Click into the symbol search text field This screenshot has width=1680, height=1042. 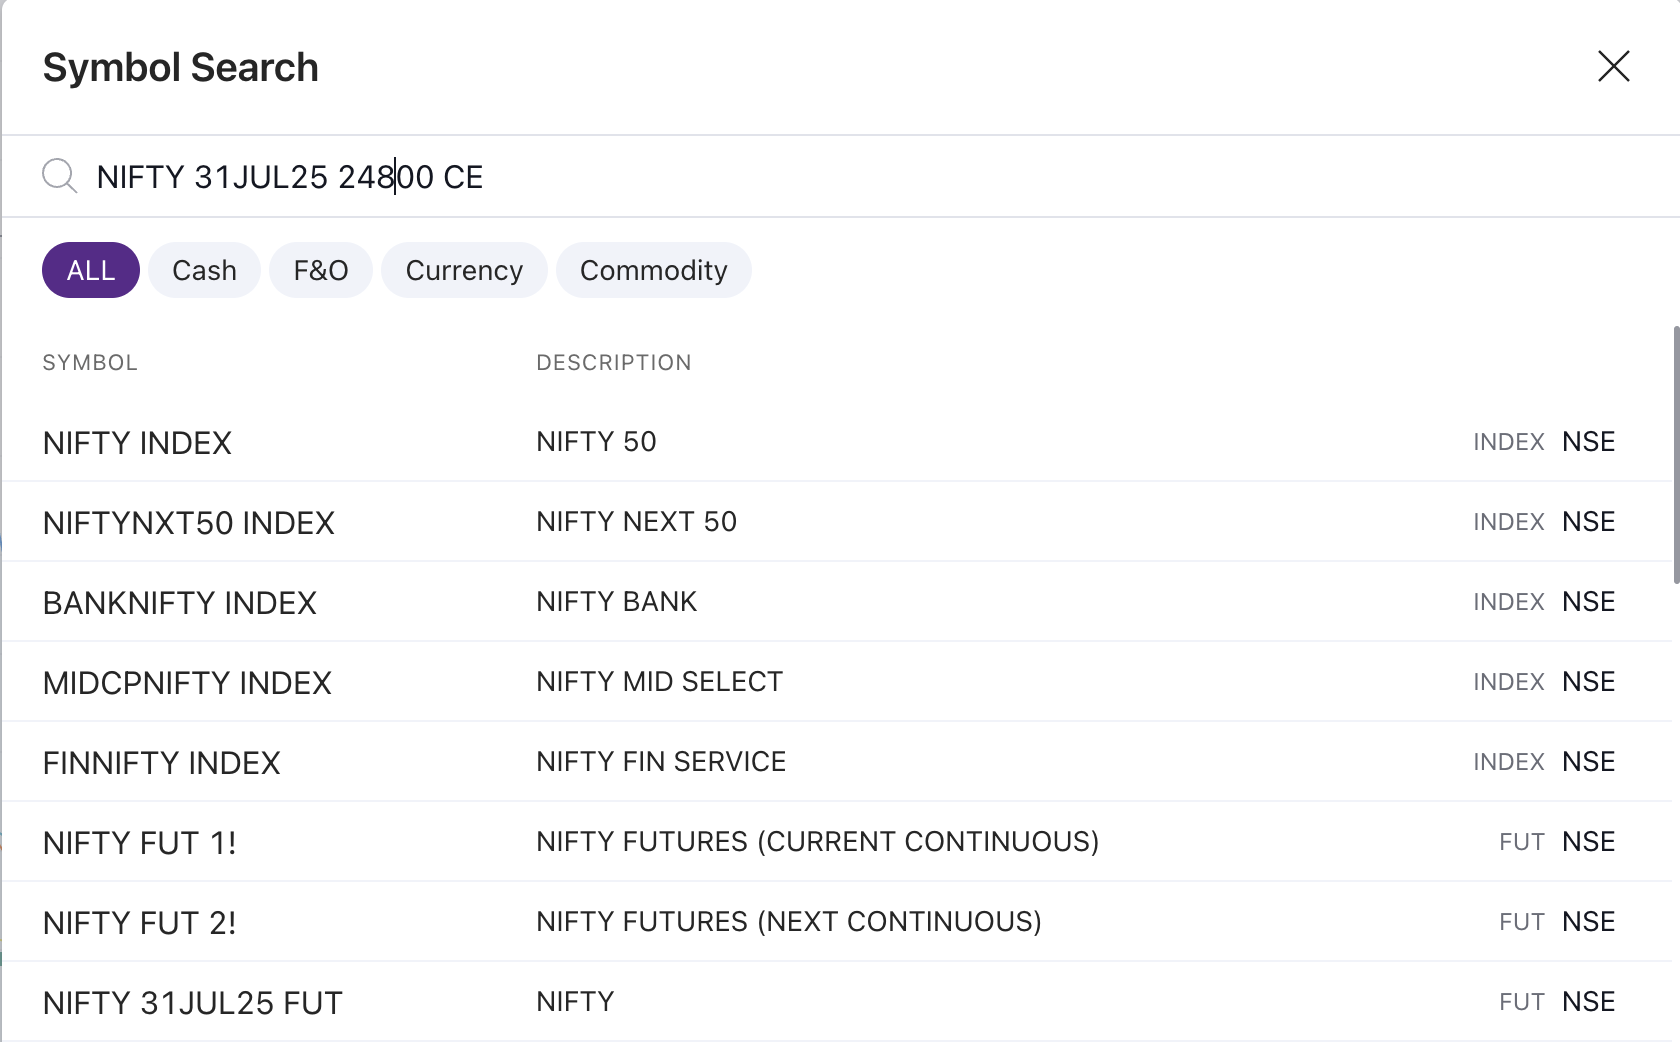[x=800, y=177]
